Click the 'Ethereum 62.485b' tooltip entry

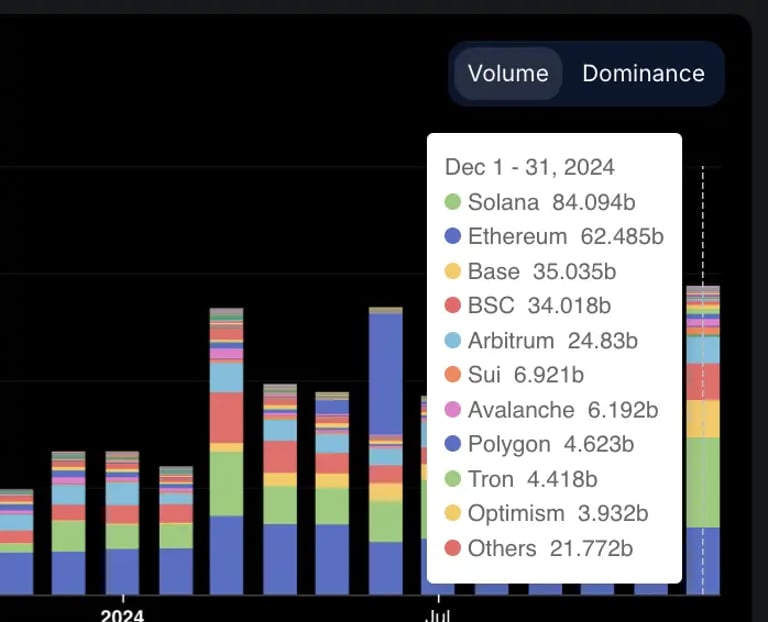click(x=554, y=236)
